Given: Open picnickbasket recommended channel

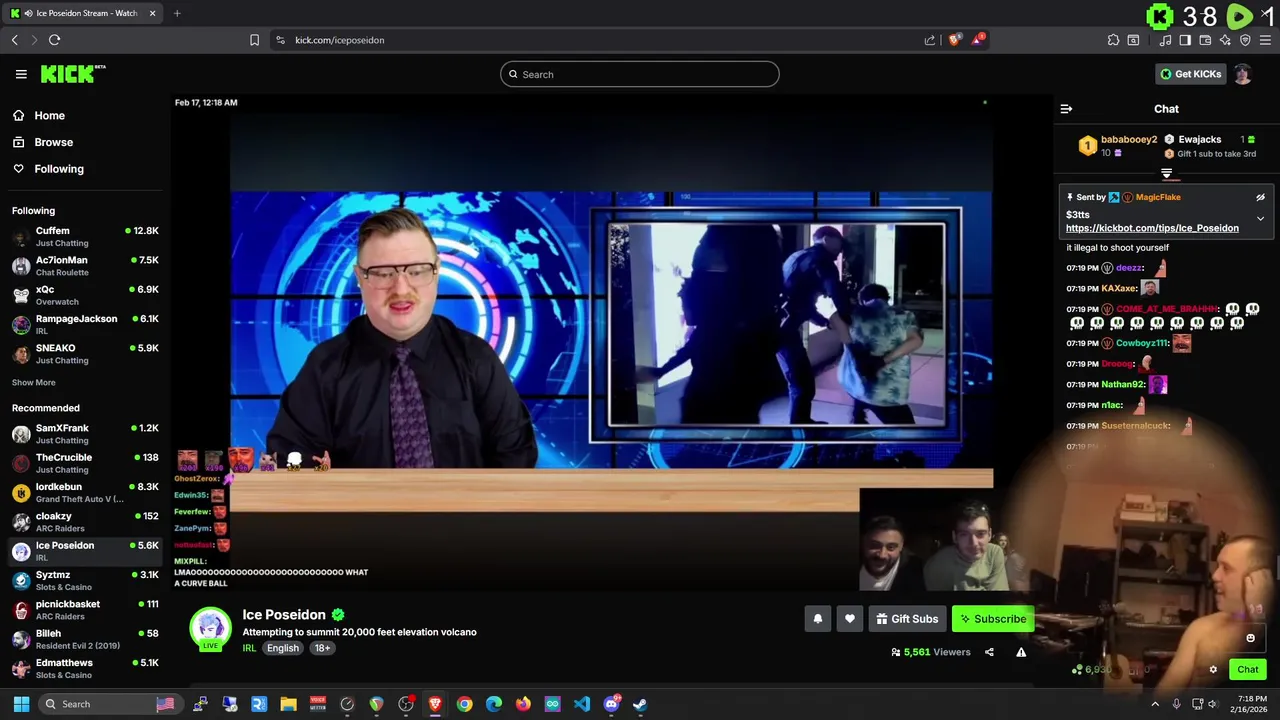Looking at the screenshot, I should 85,610.
